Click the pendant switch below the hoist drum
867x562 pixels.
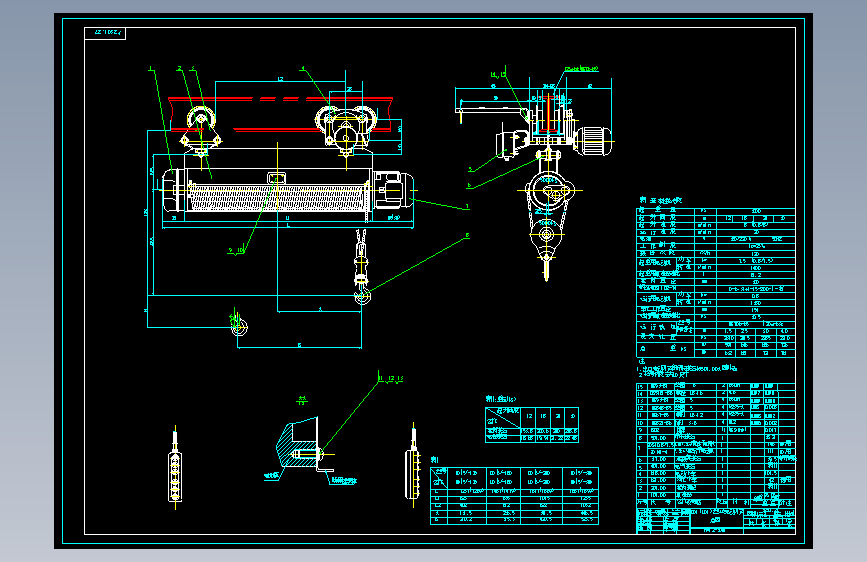pos(238,326)
